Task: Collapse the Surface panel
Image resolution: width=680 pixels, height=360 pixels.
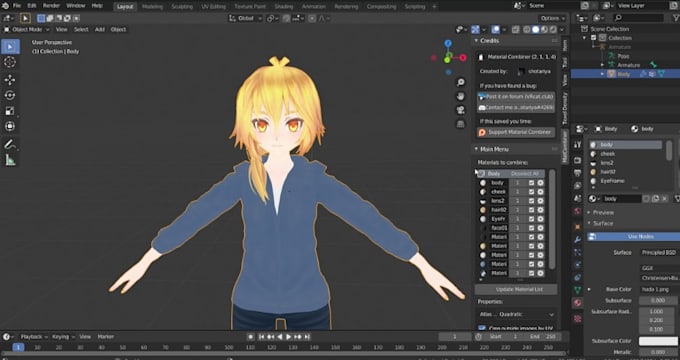Action: [x=589, y=223]
